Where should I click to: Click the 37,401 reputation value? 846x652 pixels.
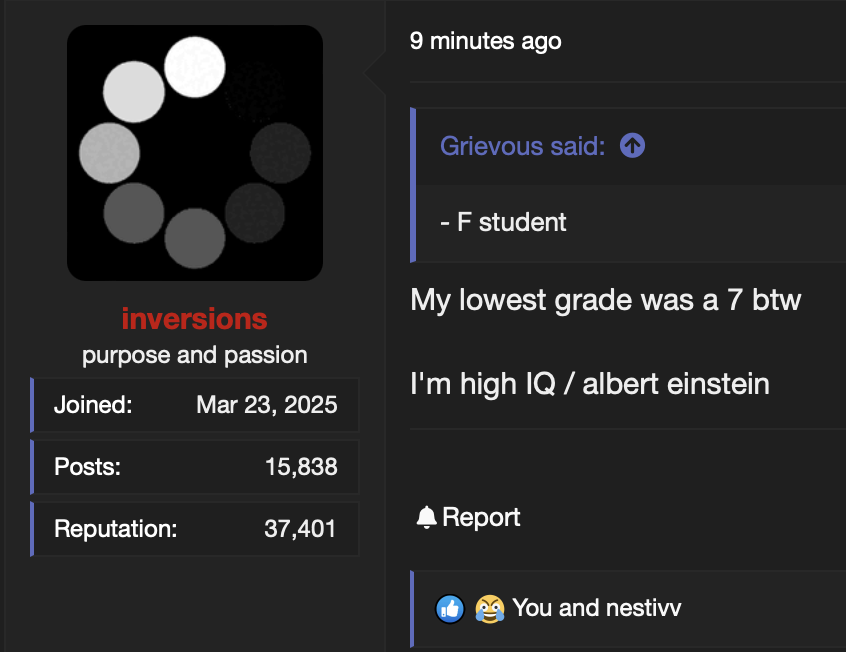tap(300, 529)
